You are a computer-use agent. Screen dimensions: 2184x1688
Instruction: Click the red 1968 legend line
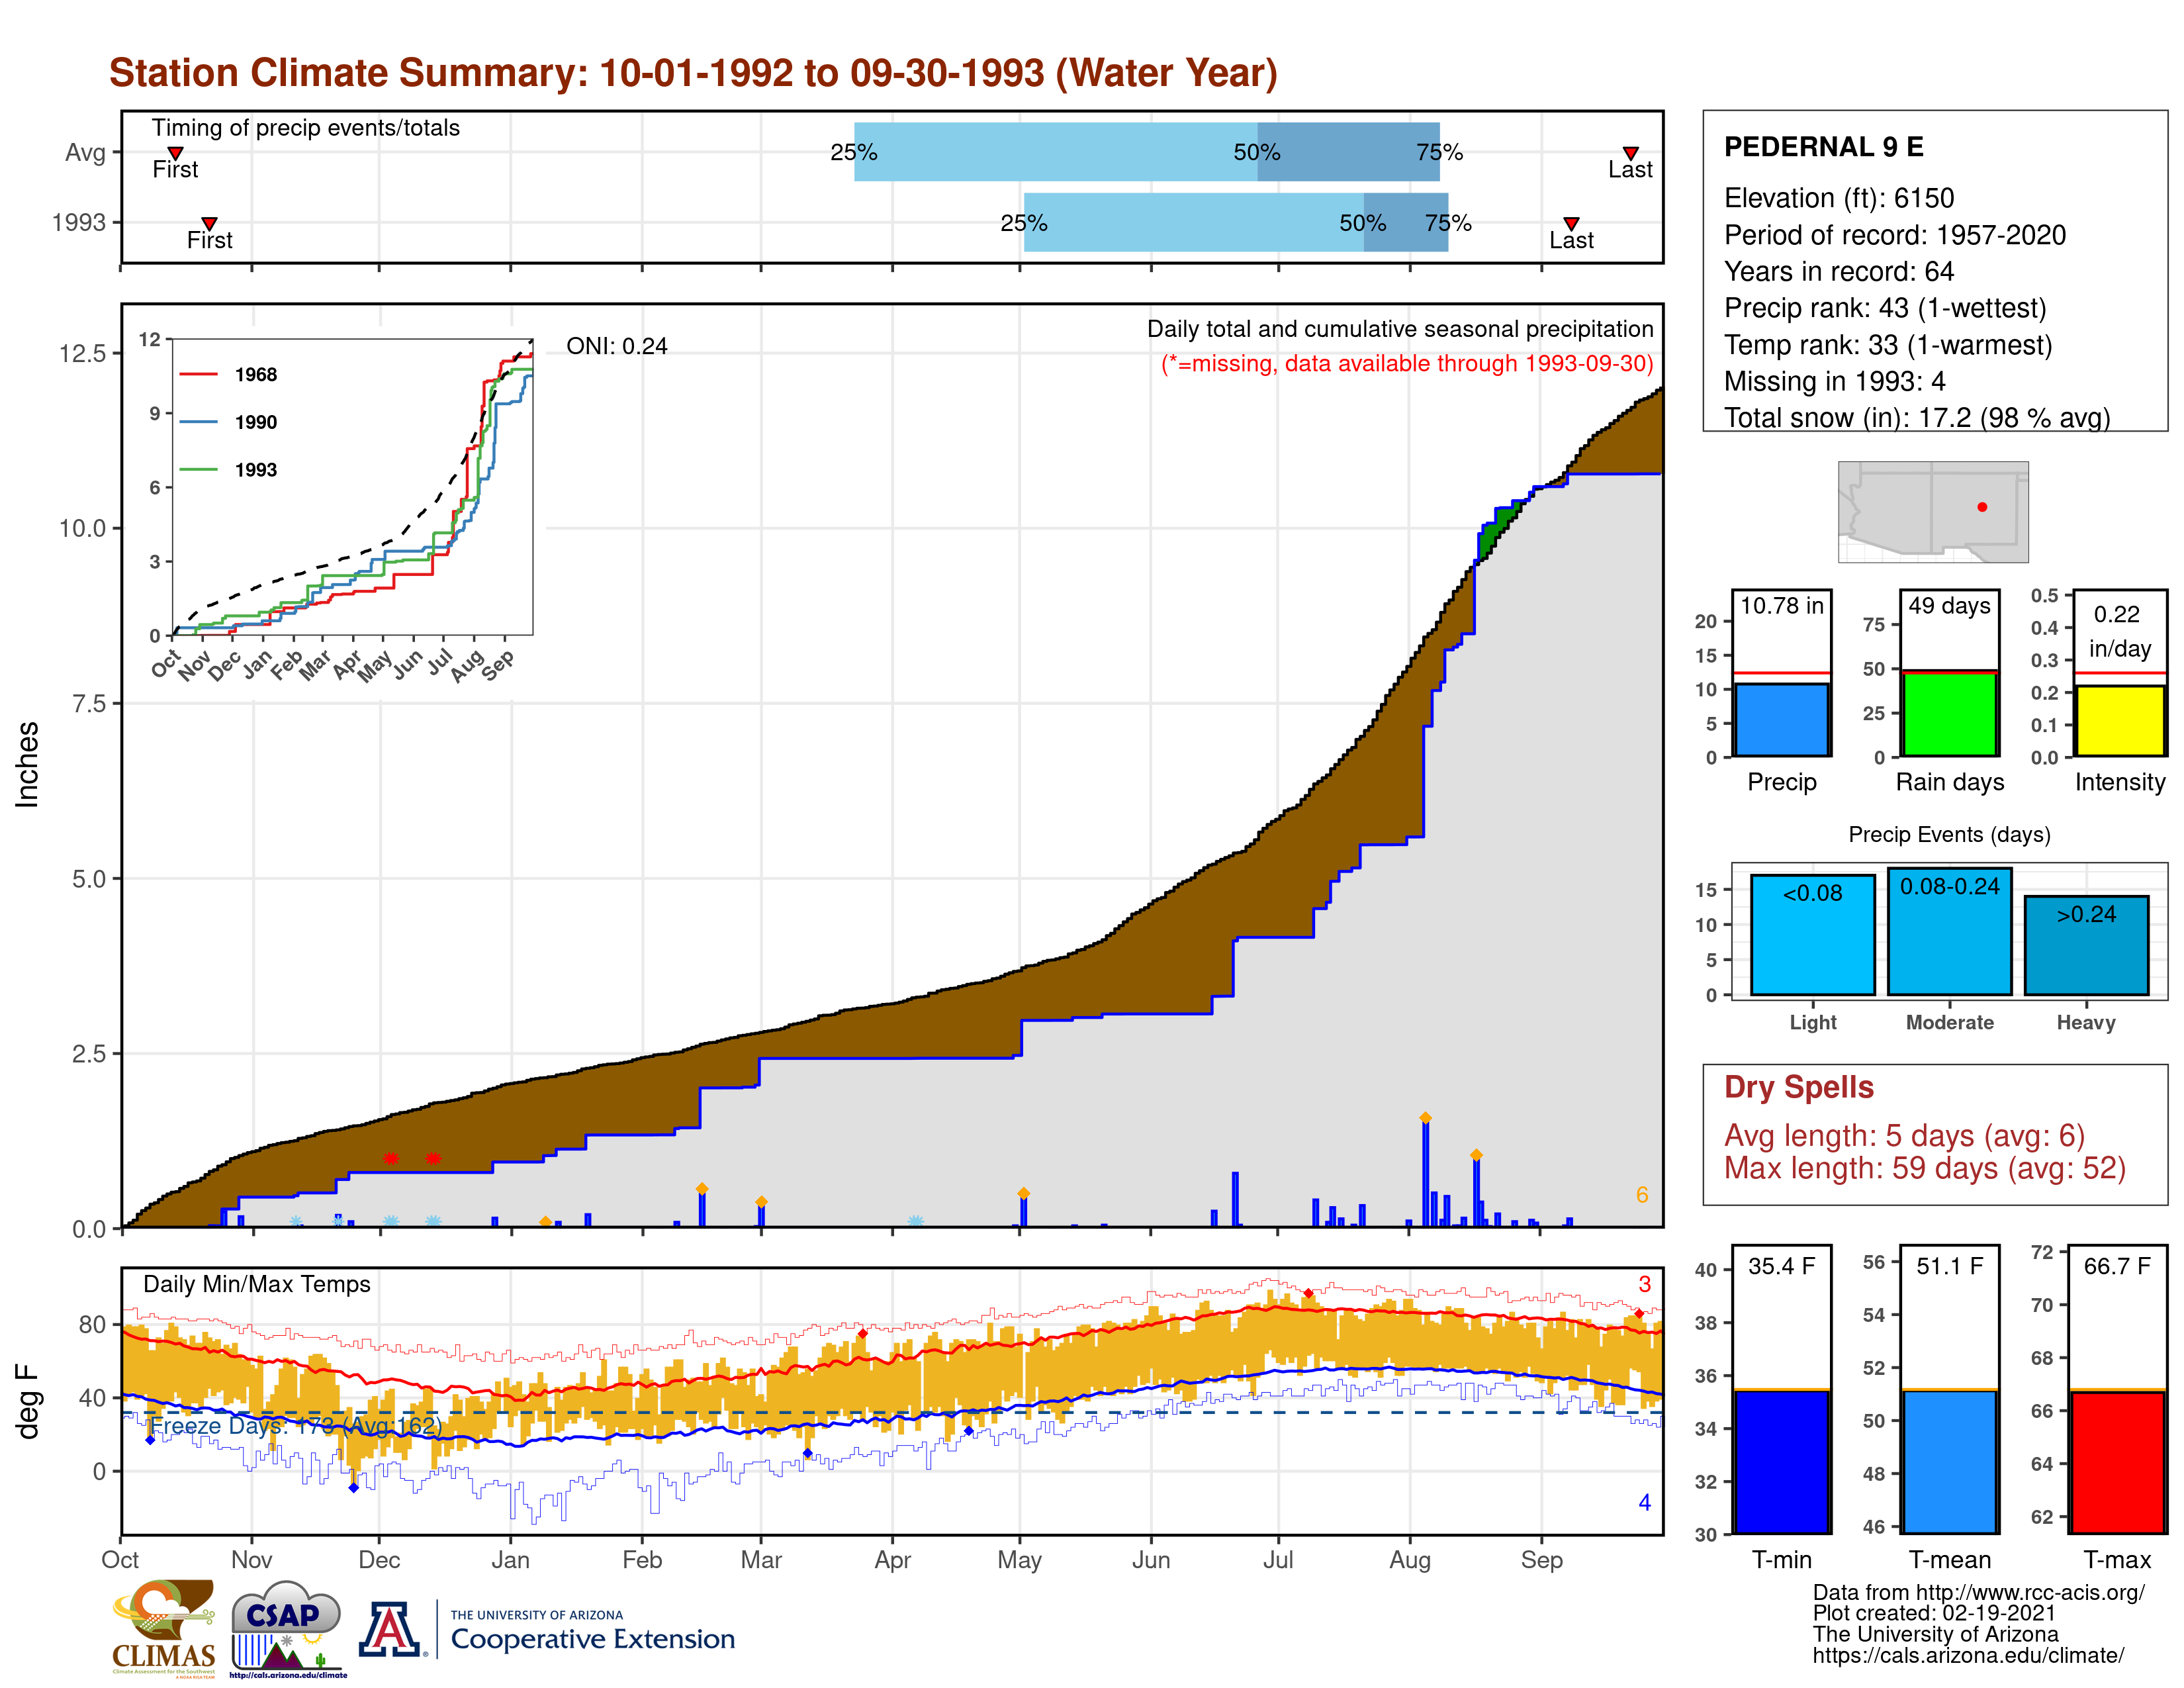tap(198, 374)
